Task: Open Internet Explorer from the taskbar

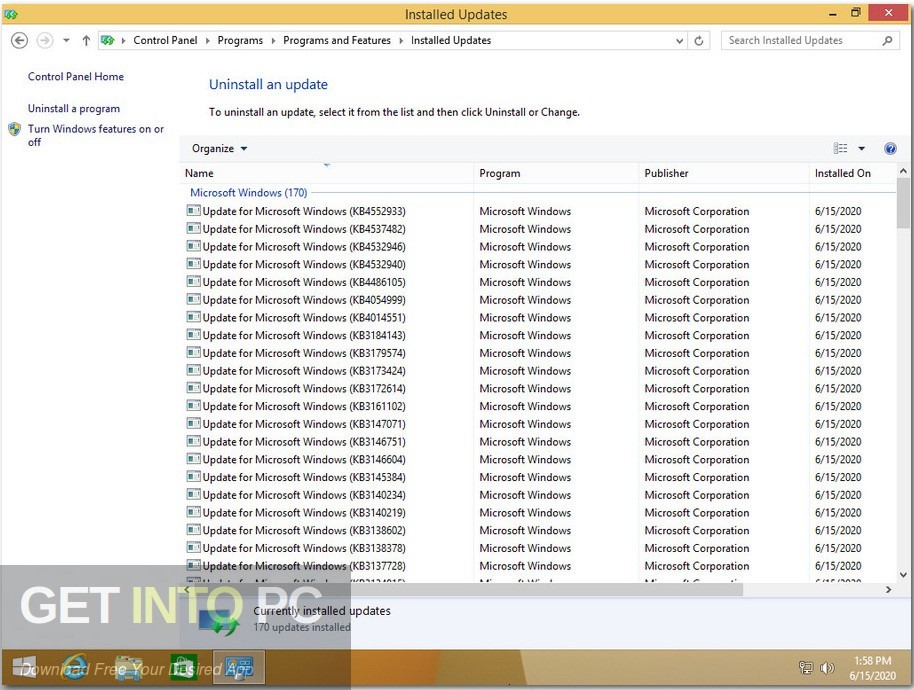Action: (x=75, y=667)
